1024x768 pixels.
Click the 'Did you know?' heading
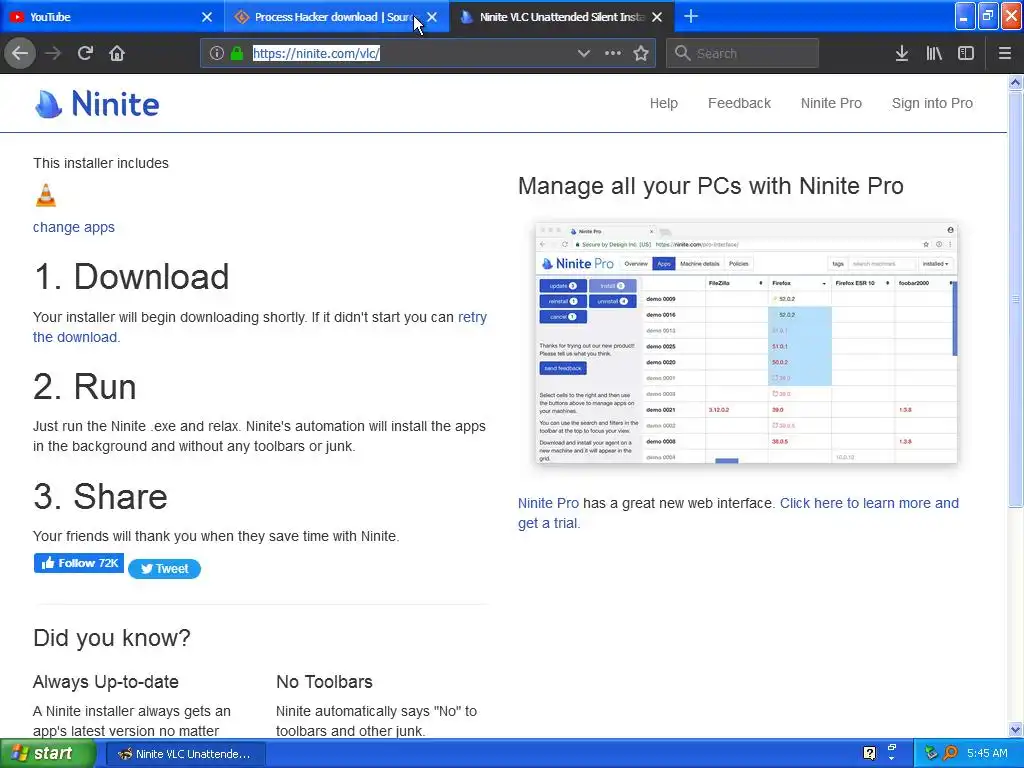[x=112, y=638]
